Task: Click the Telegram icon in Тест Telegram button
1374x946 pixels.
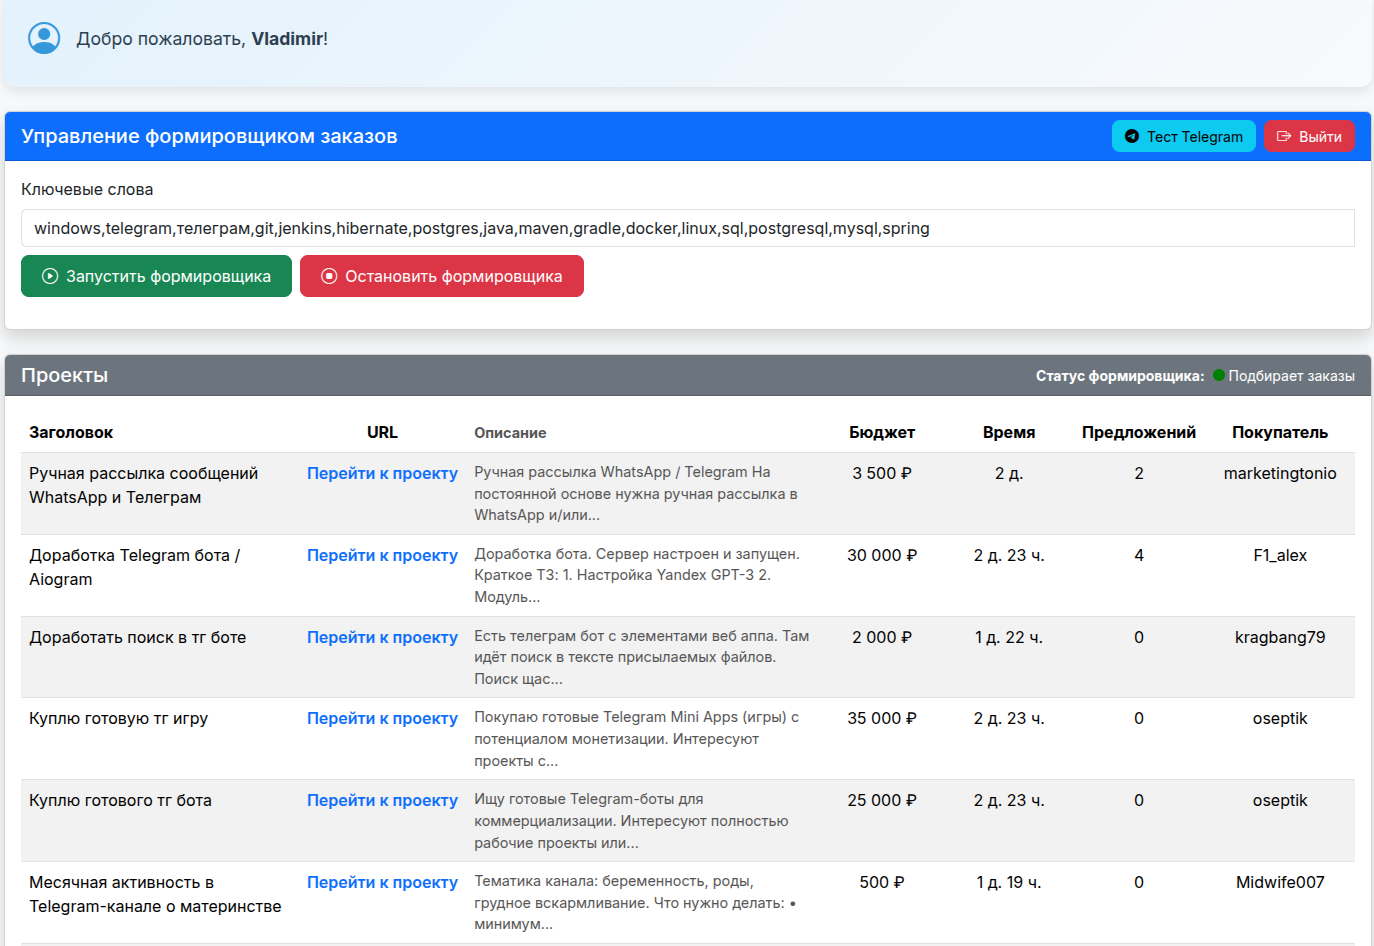Action: pos(1132,137)
